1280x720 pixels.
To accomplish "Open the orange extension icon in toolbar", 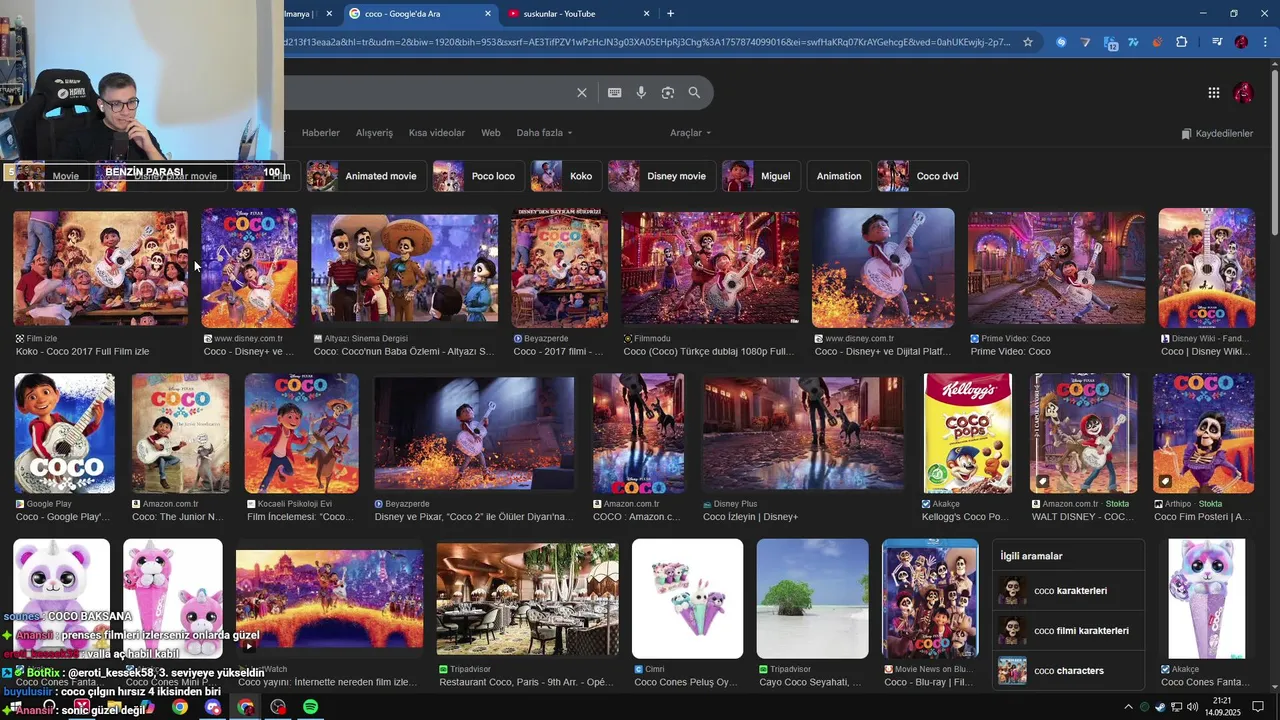I will click(1158, 42).
